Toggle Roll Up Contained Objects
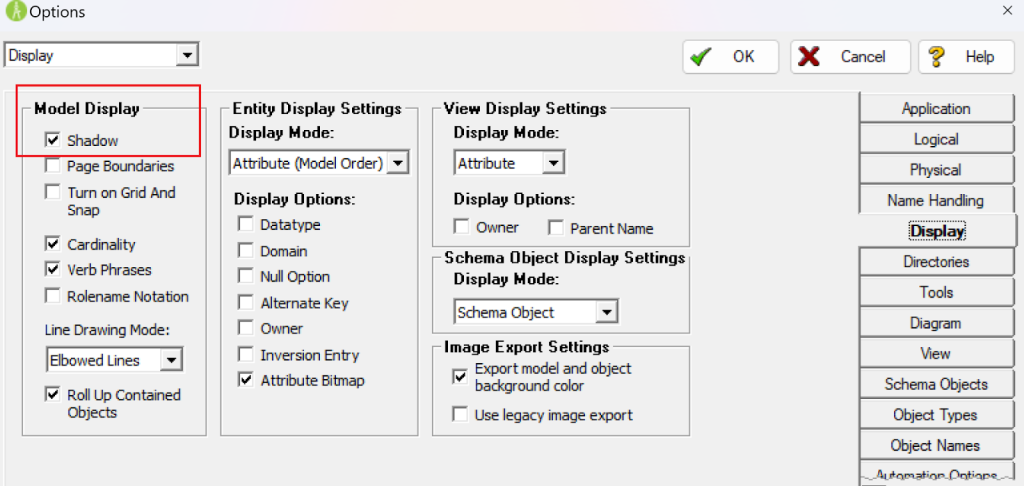The image size is (1024, 486). [x=53, y=395]
